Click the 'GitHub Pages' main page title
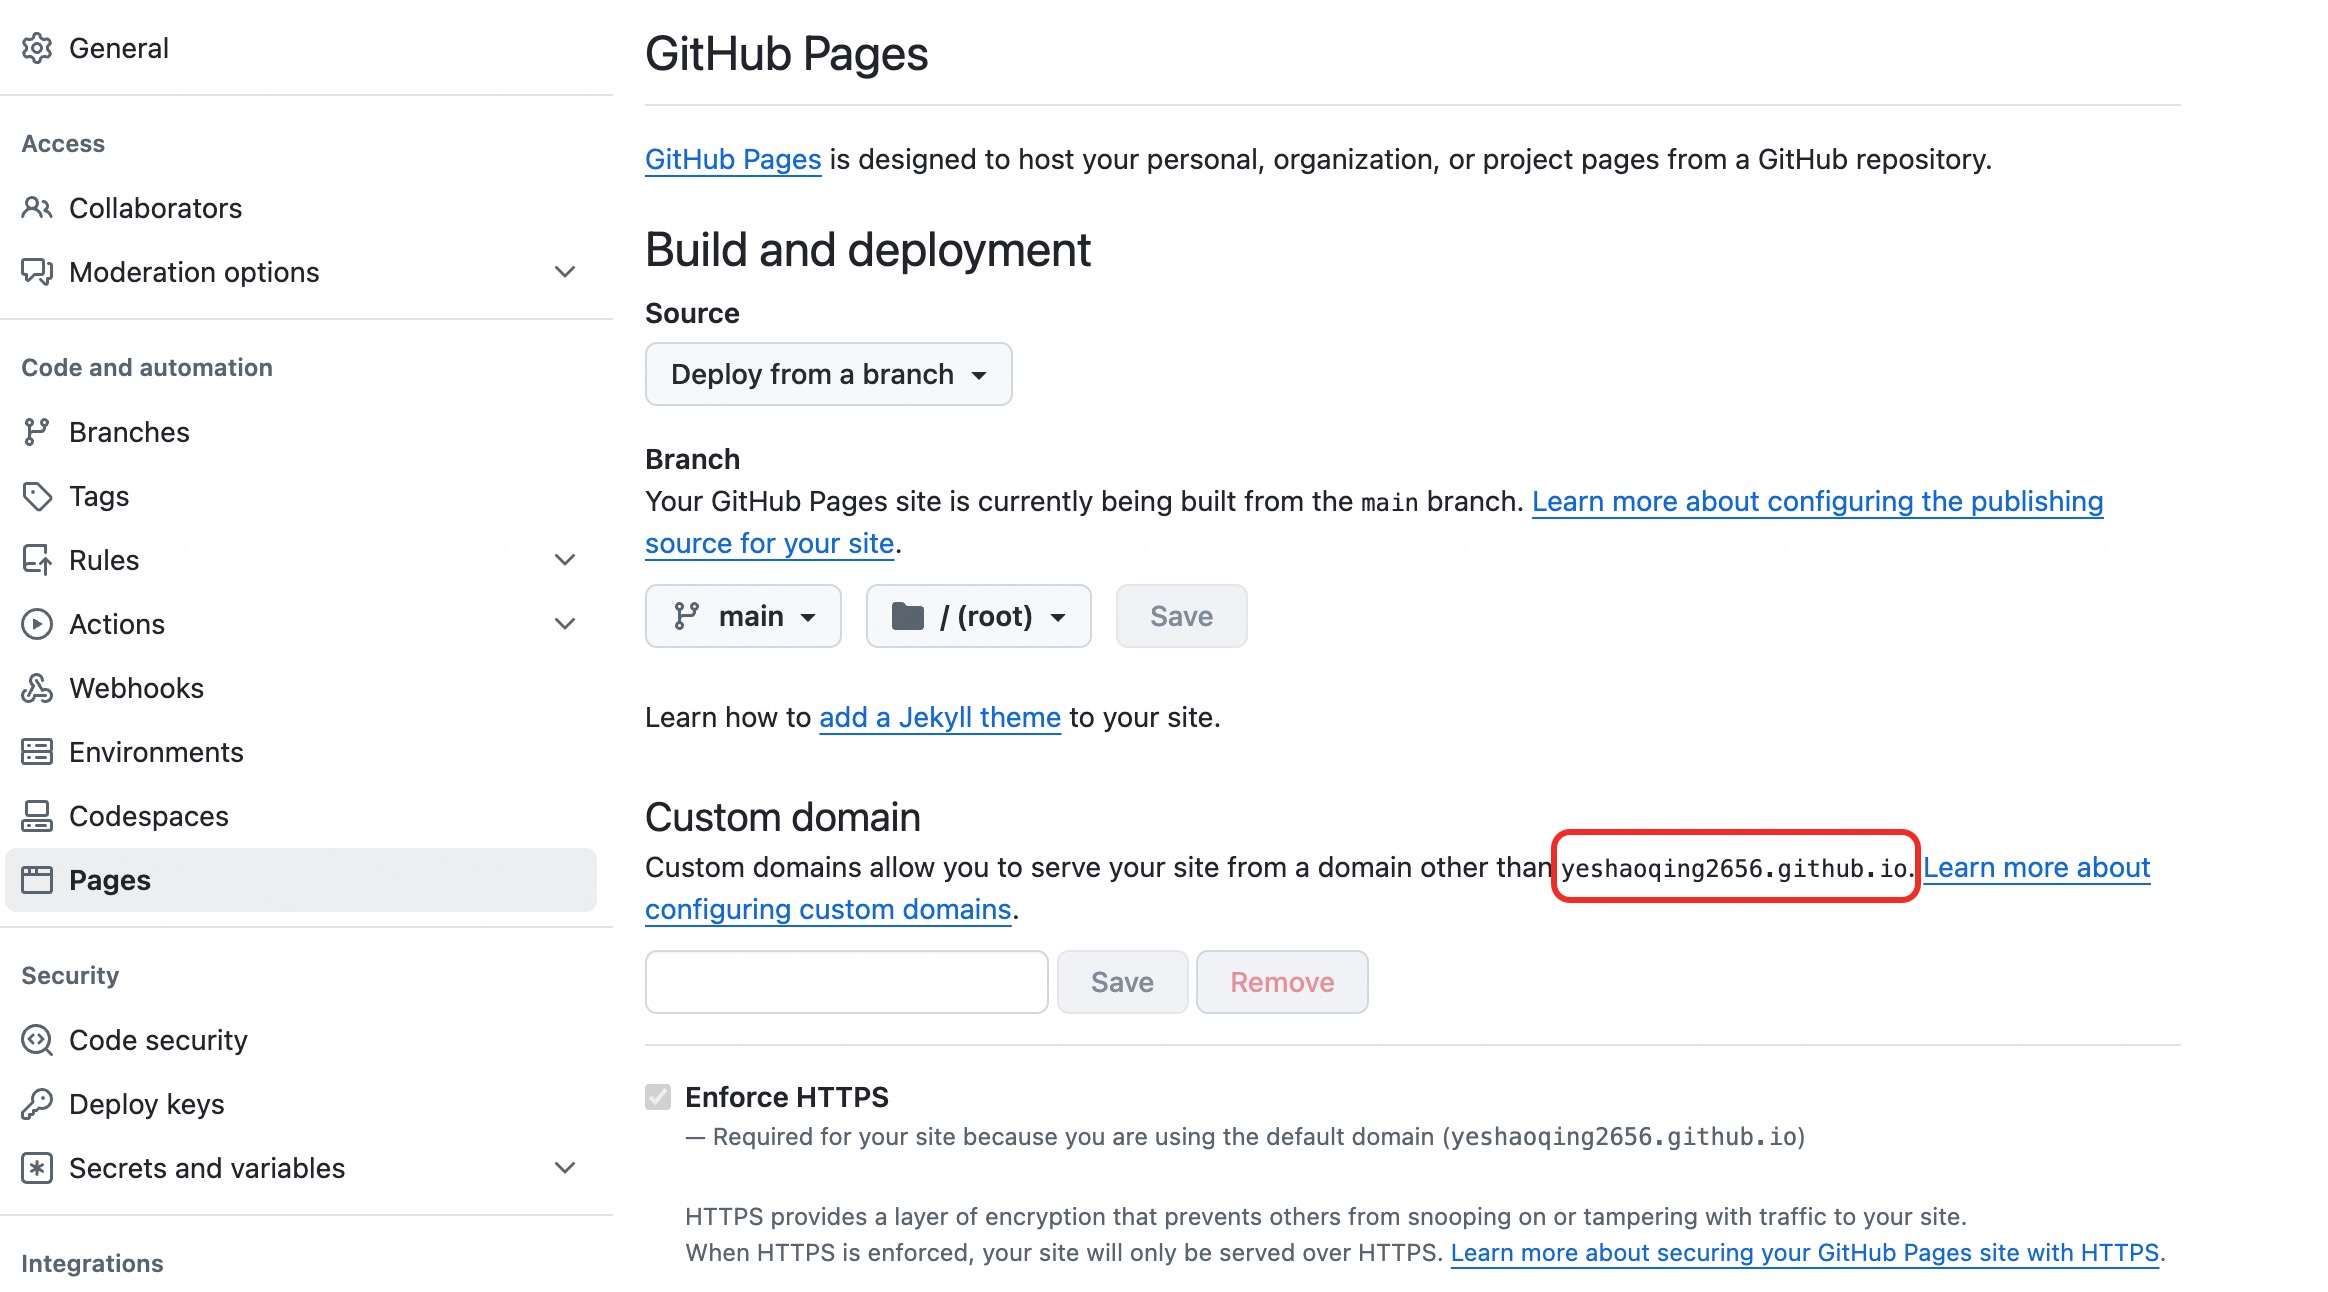This screenshot has width=2328, height=1292. tap(786, 54)
